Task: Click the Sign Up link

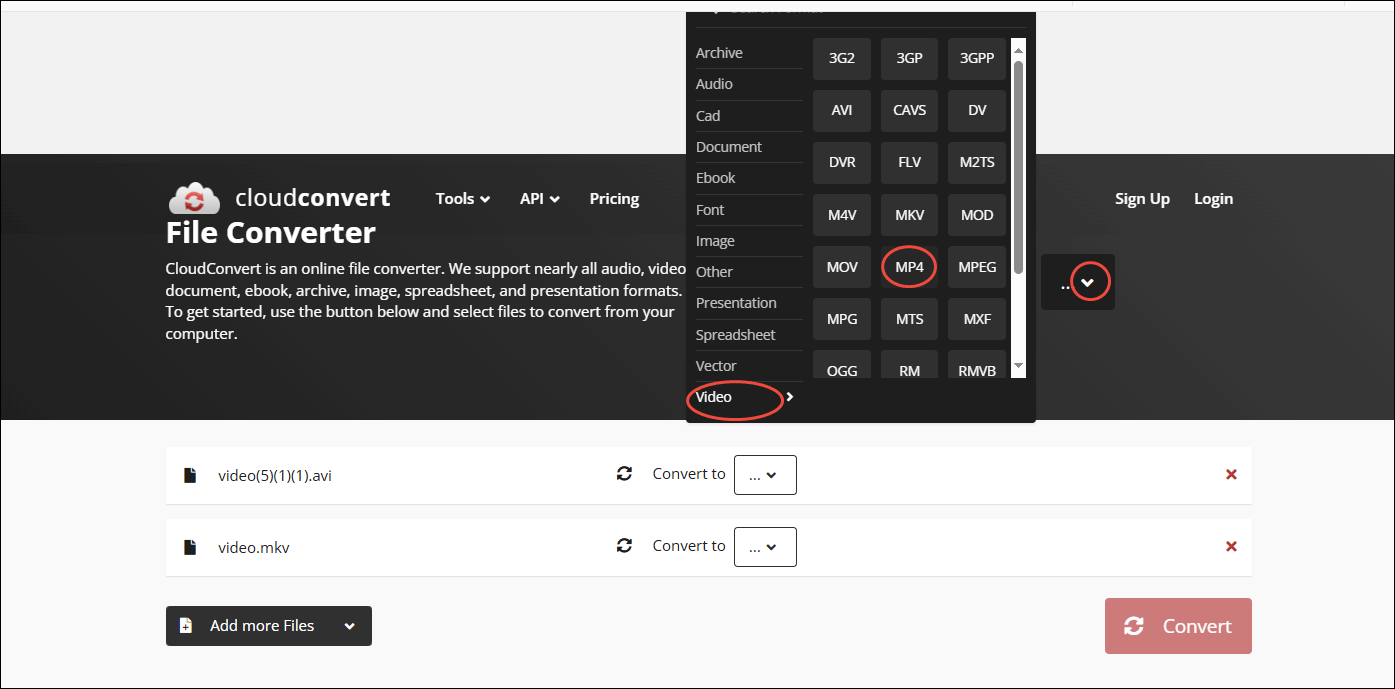Action: pos(1142,199)
